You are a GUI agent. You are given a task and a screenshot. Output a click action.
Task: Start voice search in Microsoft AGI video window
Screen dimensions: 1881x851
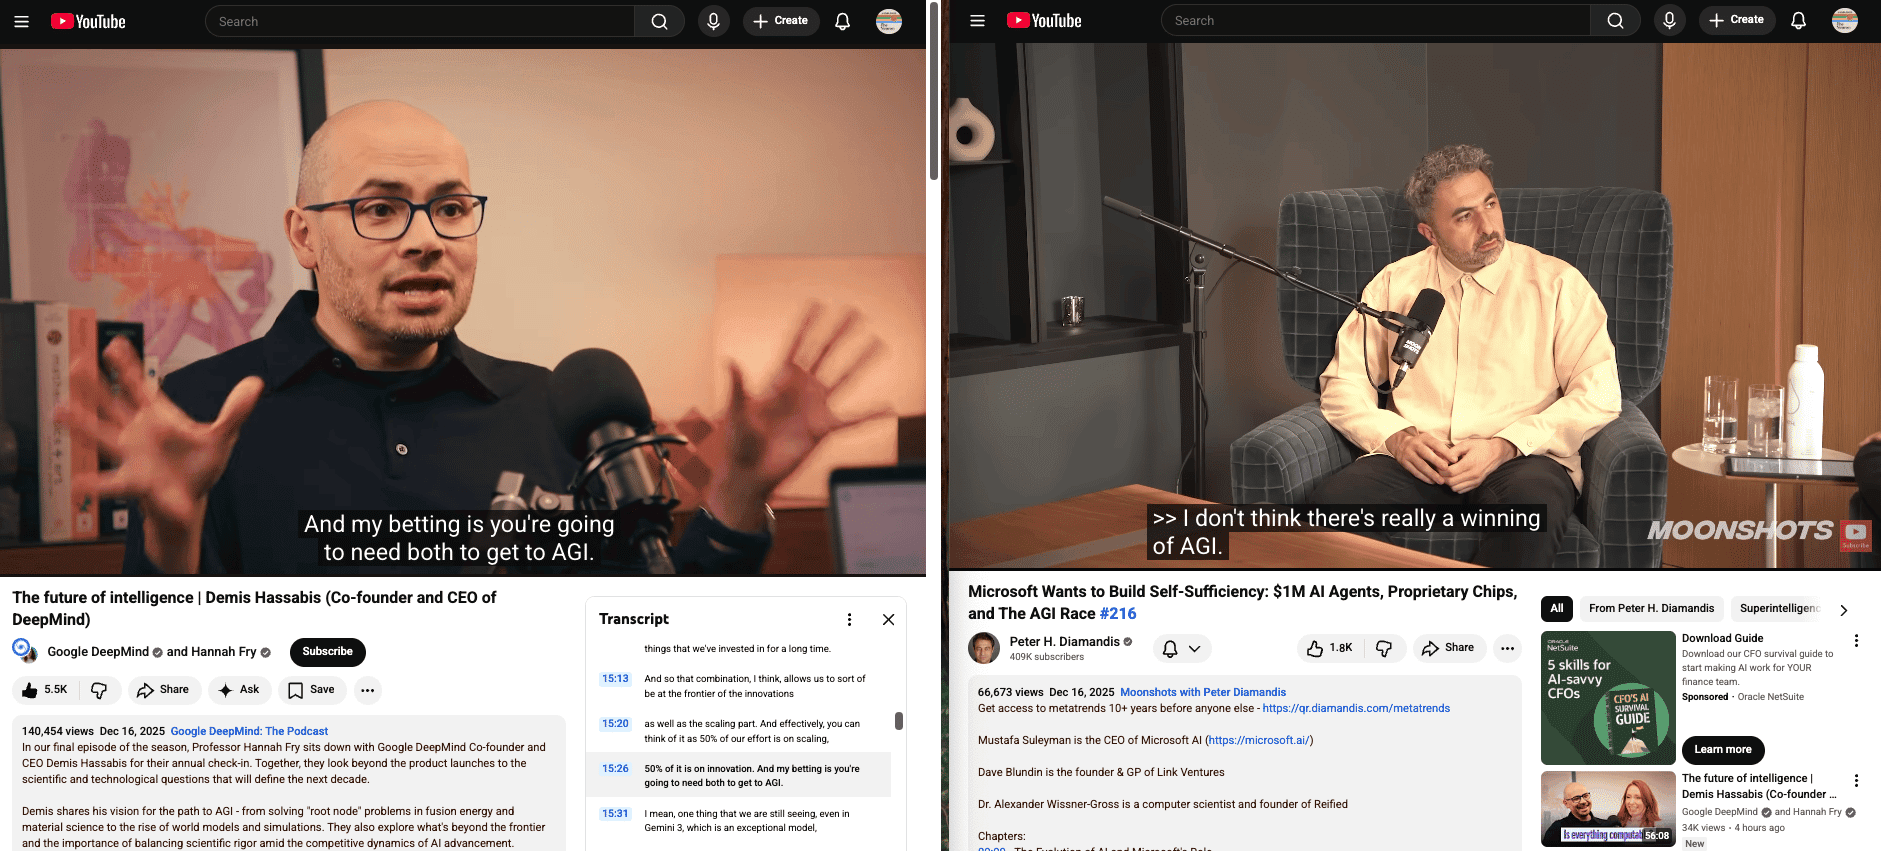pyautogui.click(x=1669, y=20)
